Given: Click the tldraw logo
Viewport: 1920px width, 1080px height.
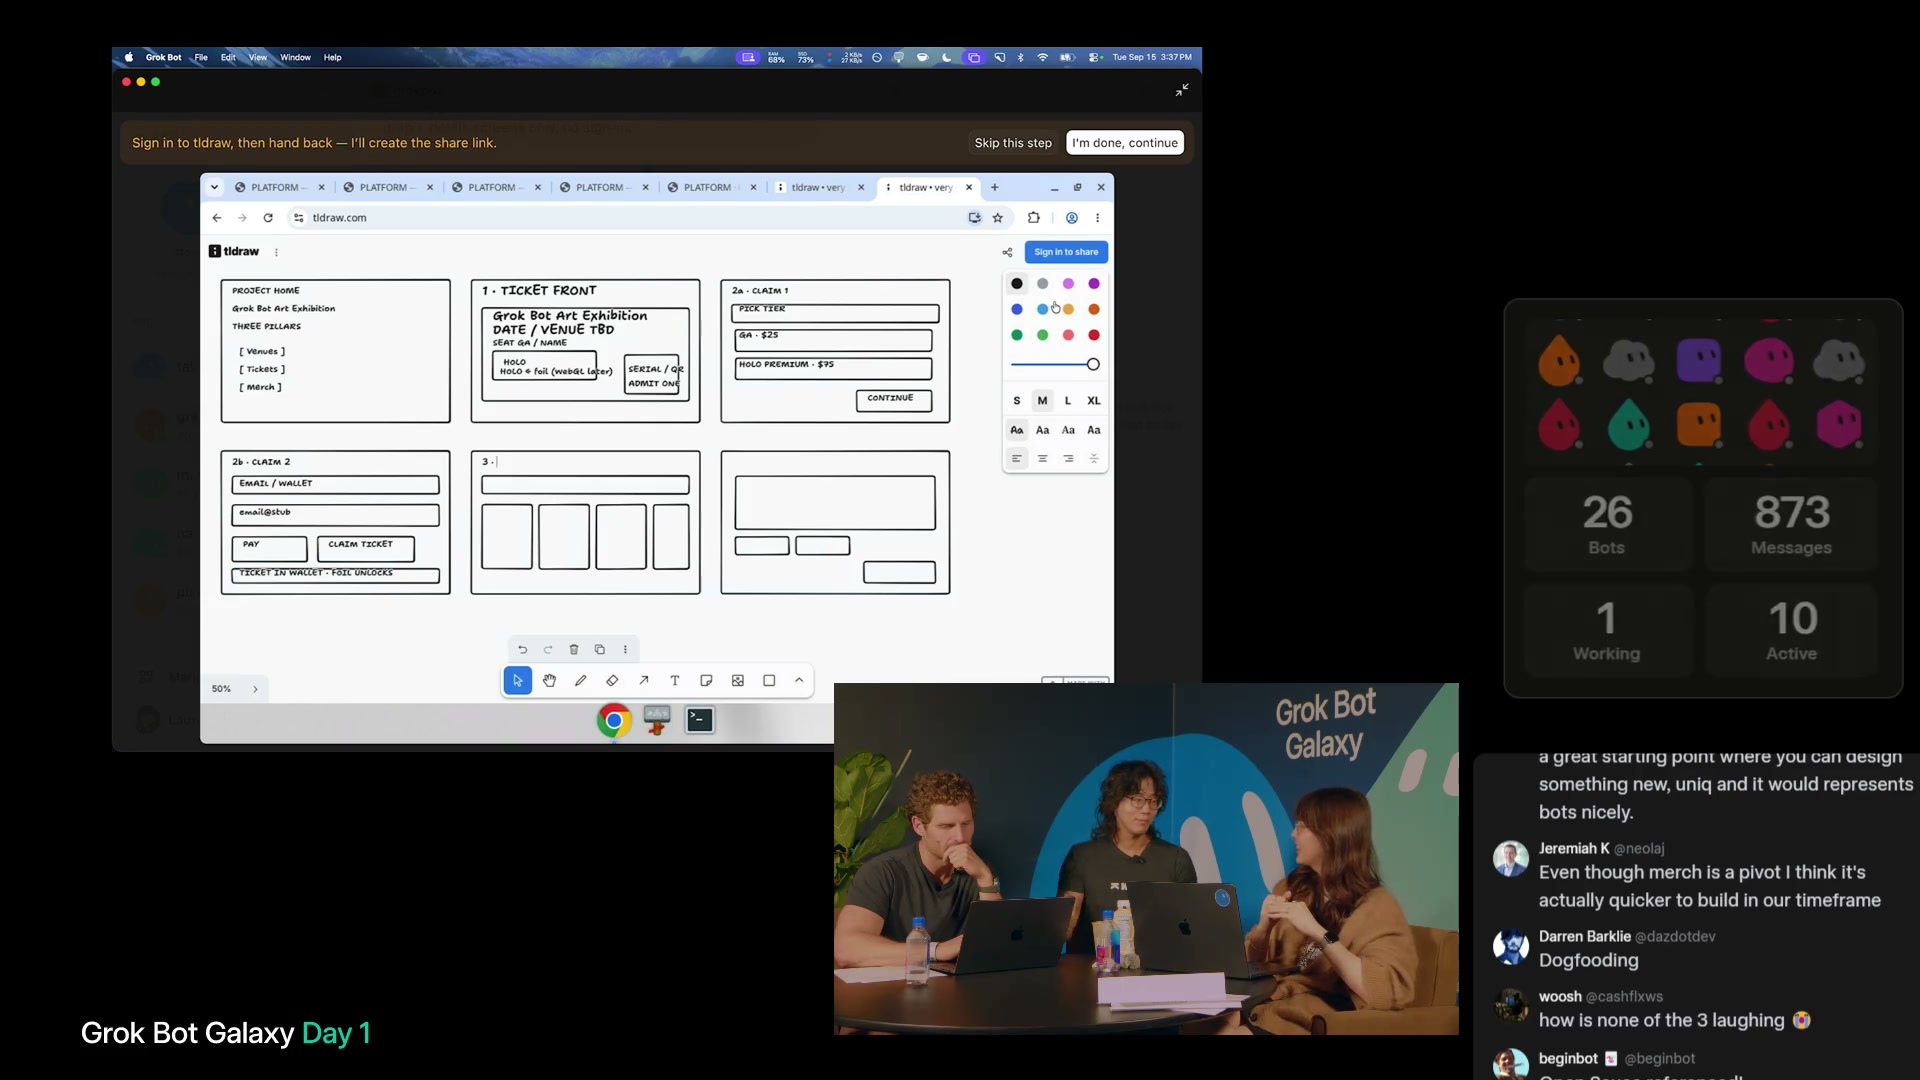Looking at the screenshot, I should (234, 252).
